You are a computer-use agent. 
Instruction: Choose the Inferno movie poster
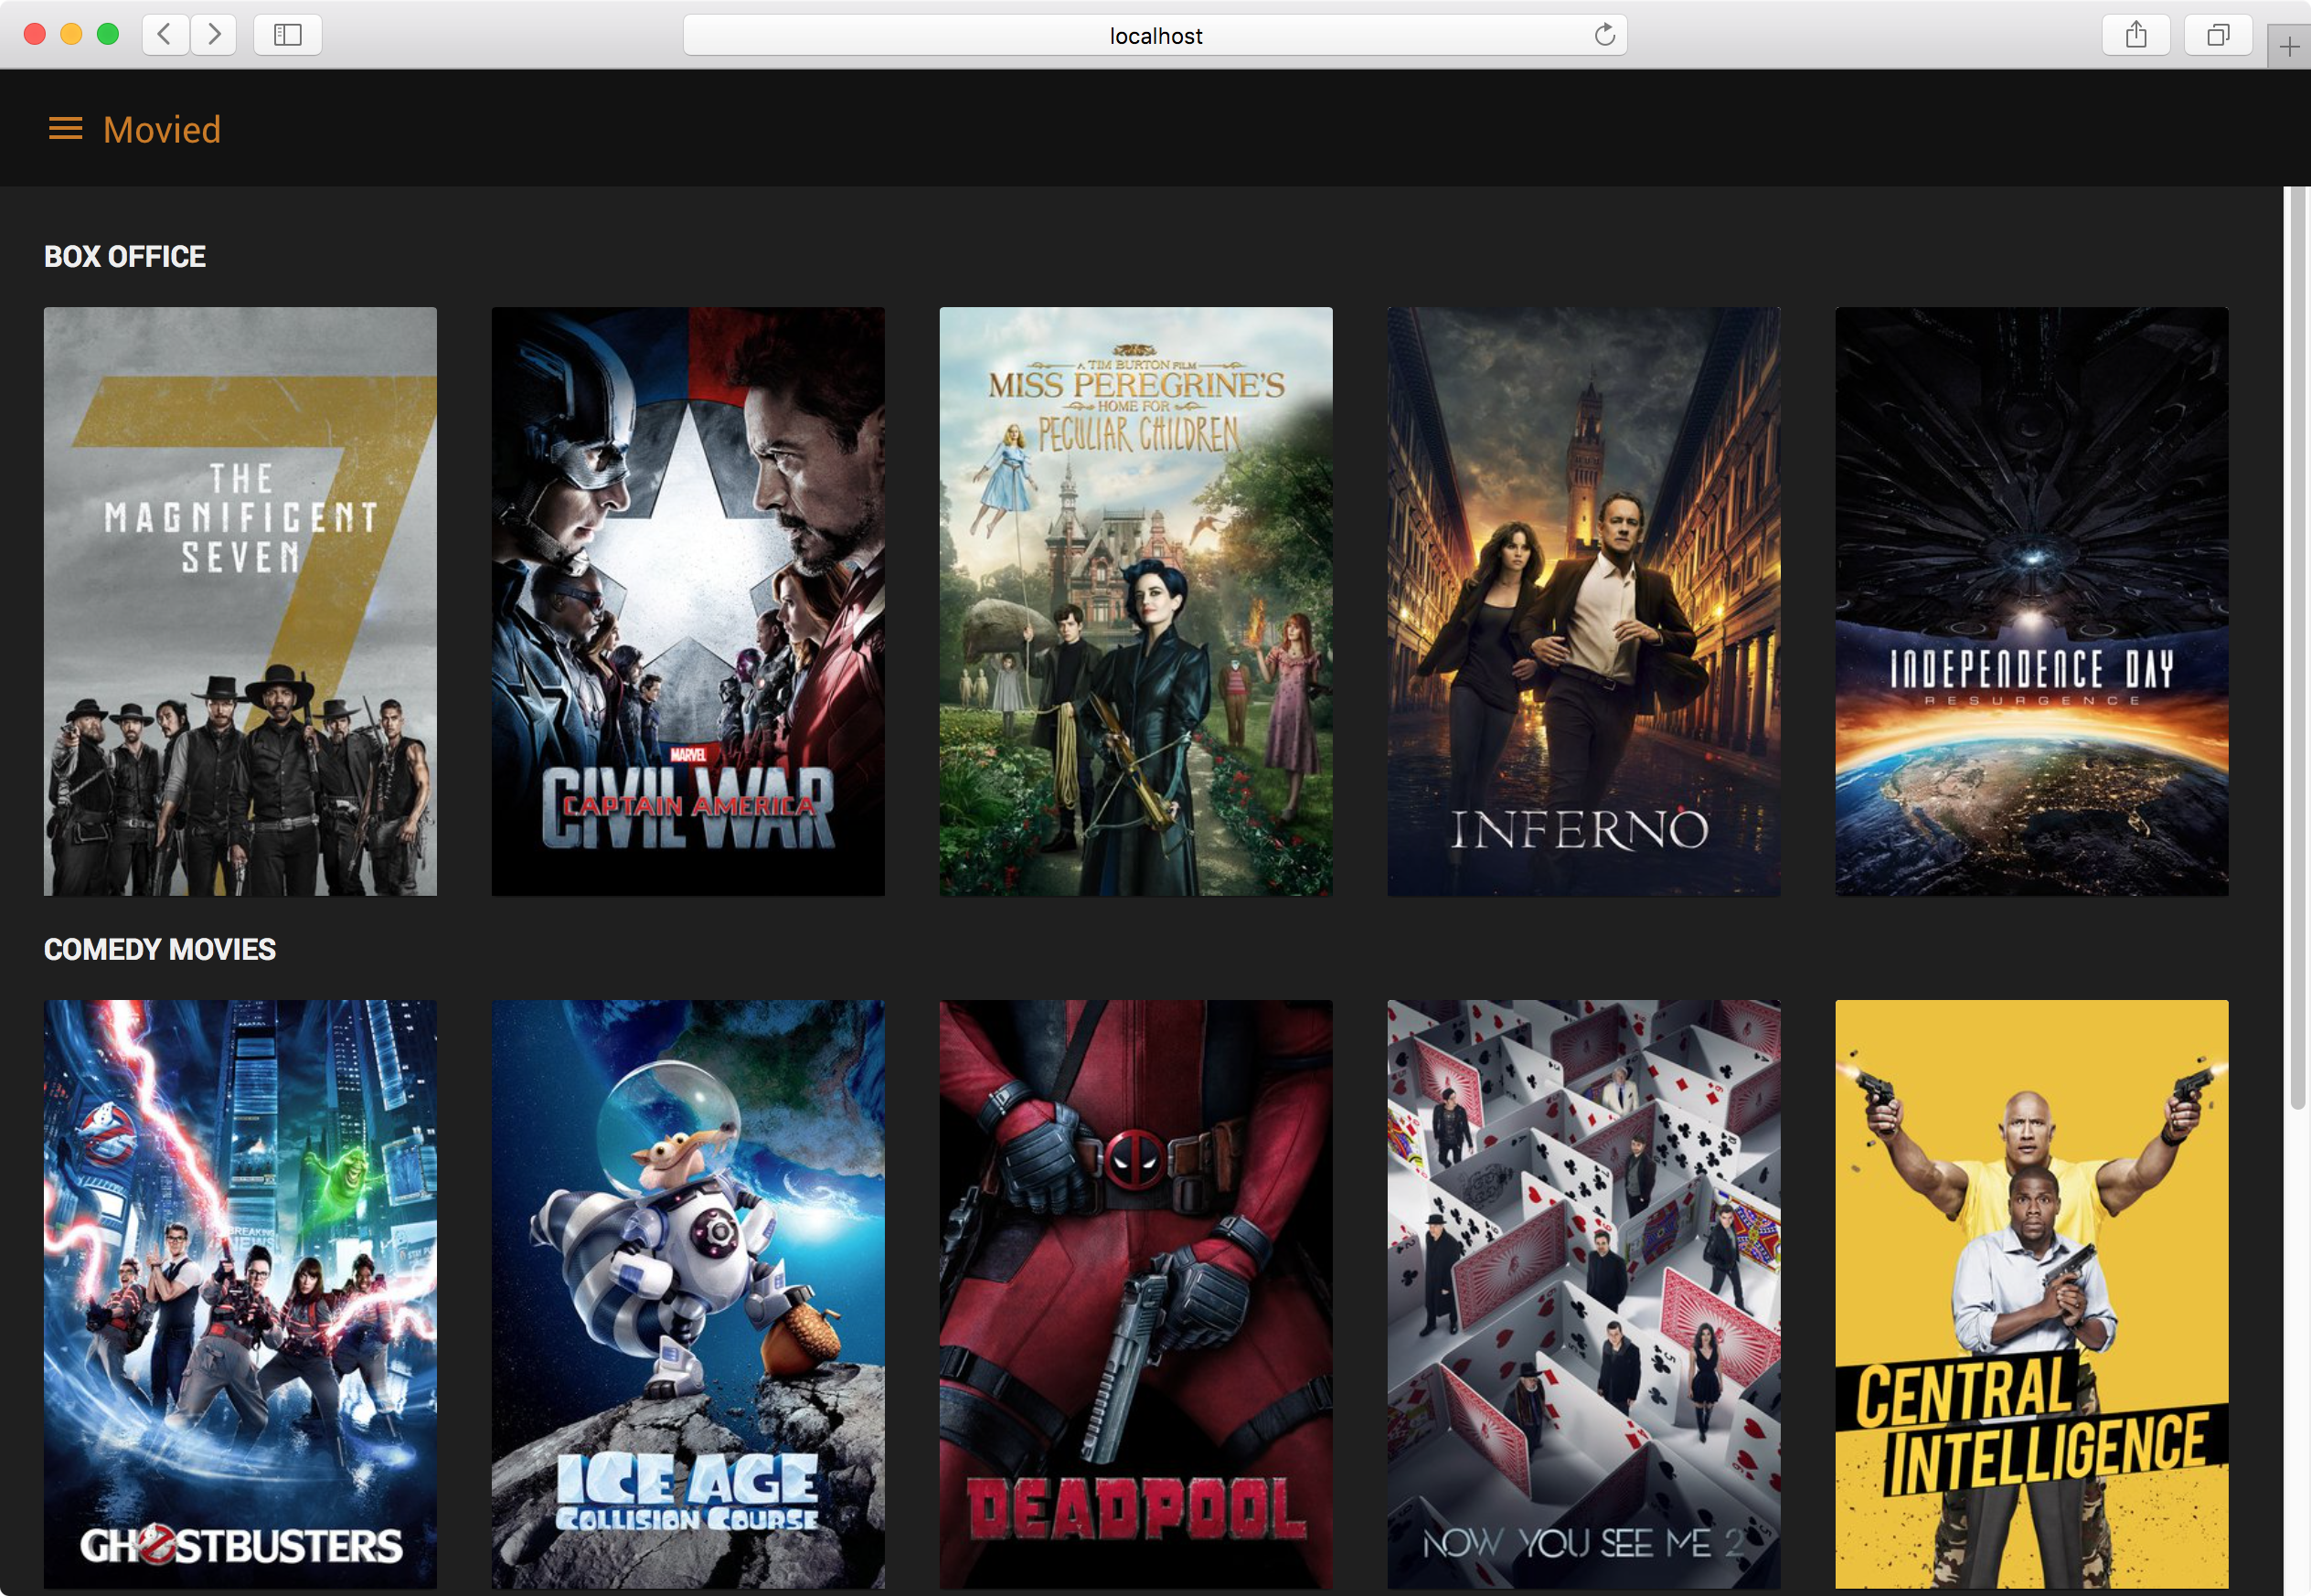coord(1584,601)
